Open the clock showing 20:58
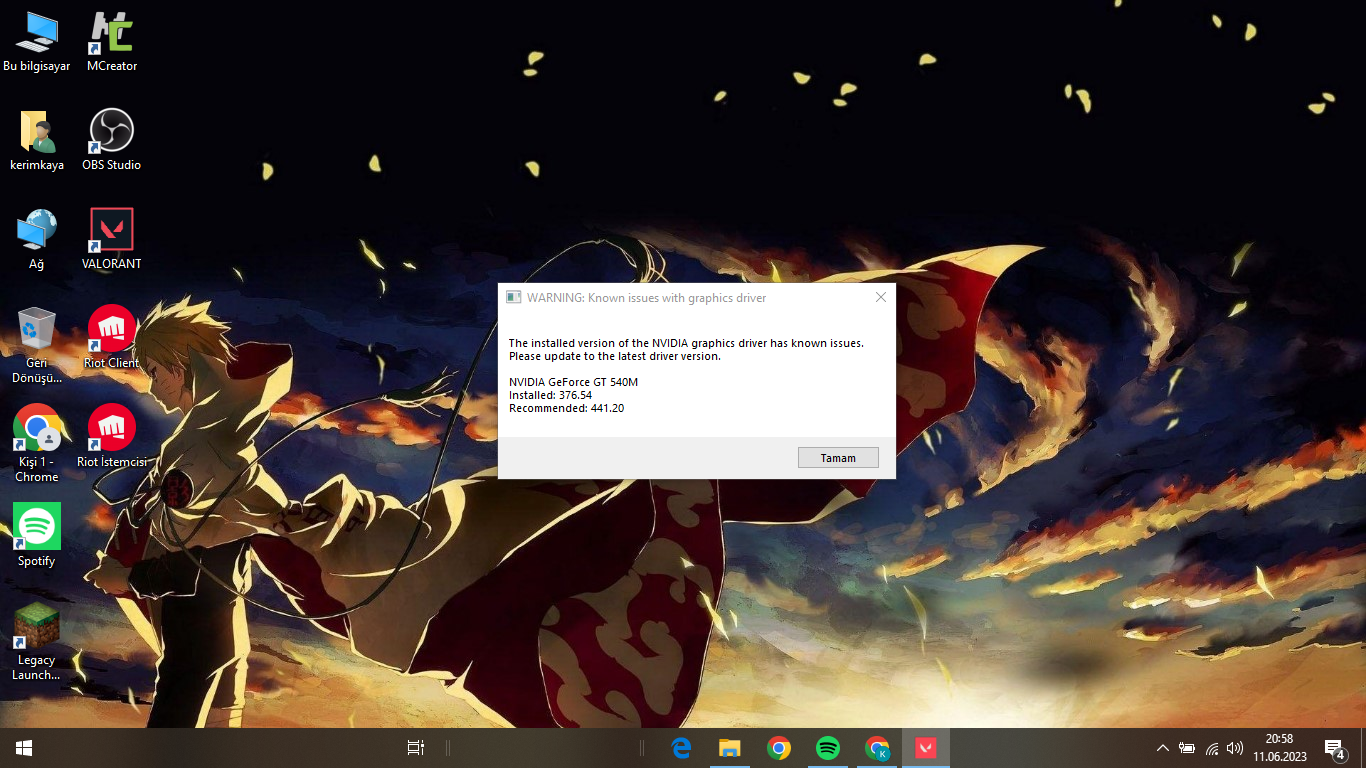The height and width of the screenshot is (768, 1366). 1279,748
